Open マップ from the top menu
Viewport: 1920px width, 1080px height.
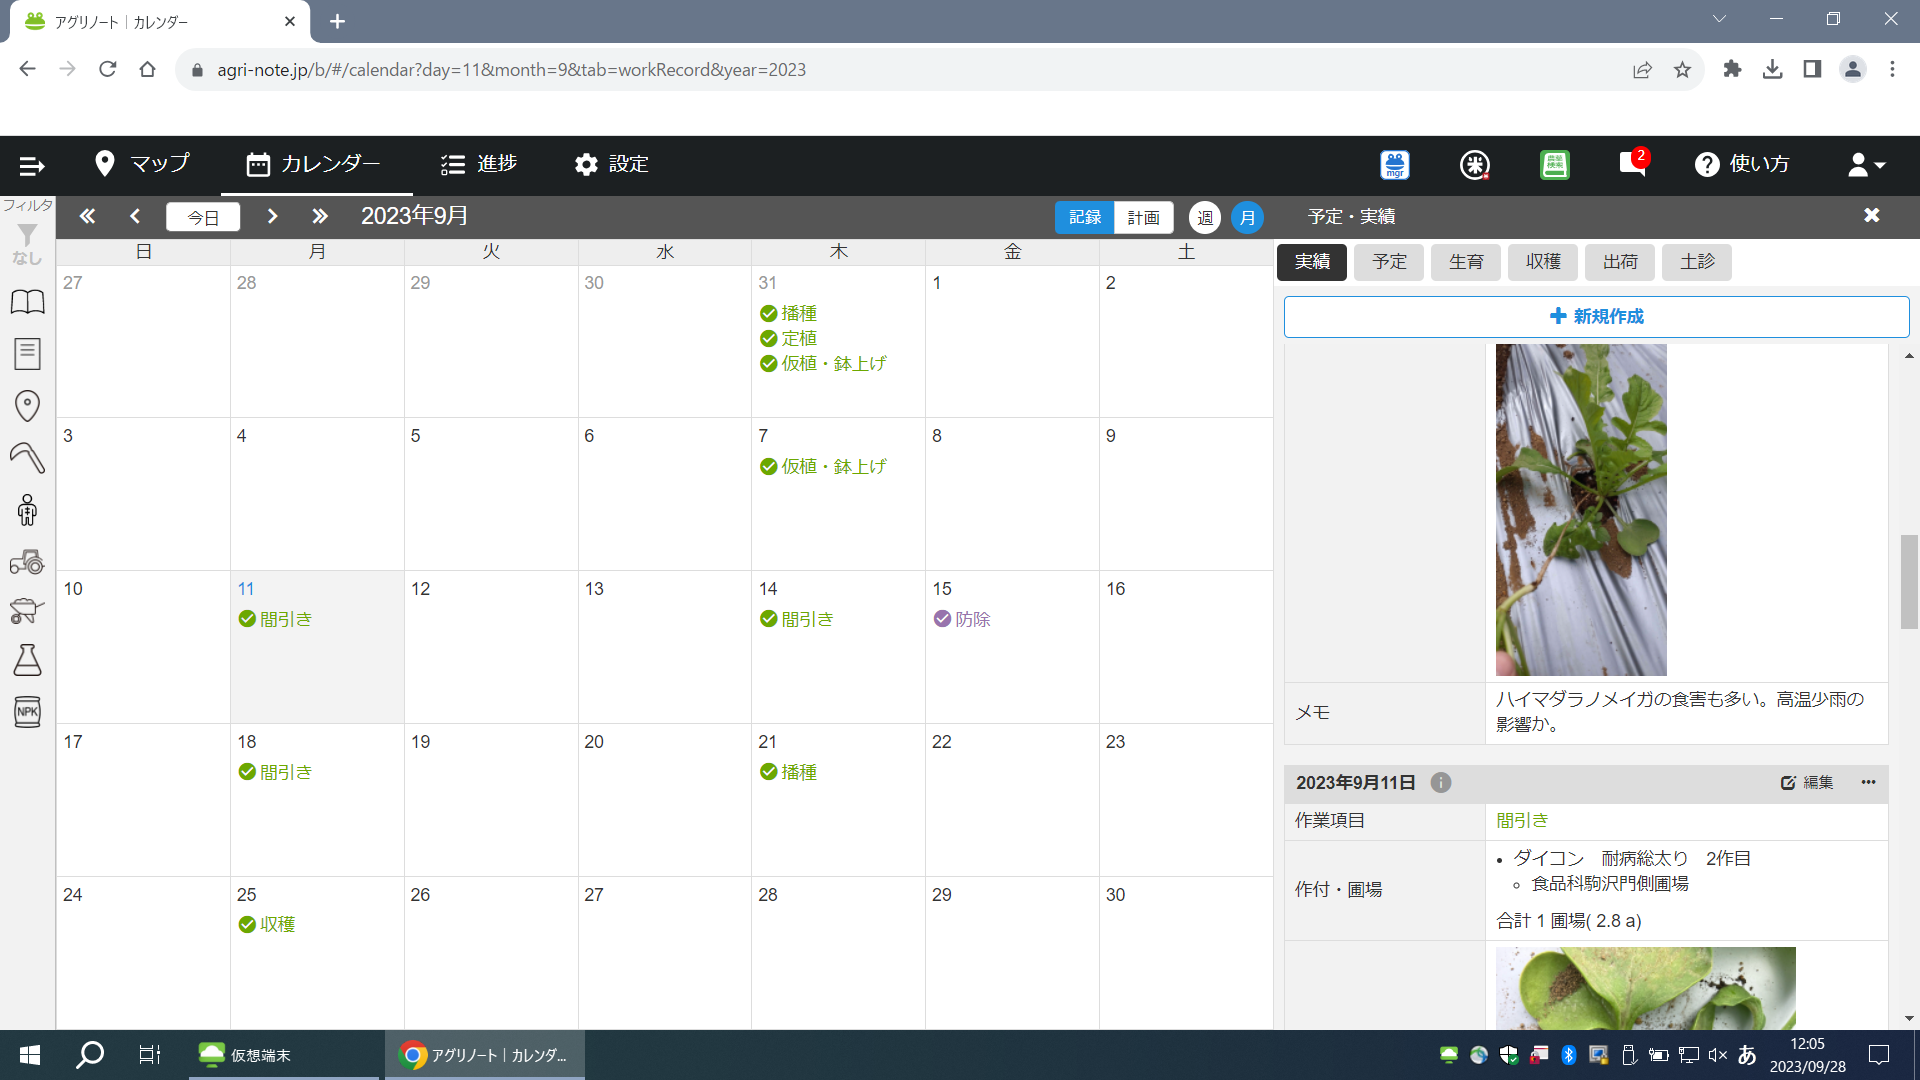pos(142,164)
